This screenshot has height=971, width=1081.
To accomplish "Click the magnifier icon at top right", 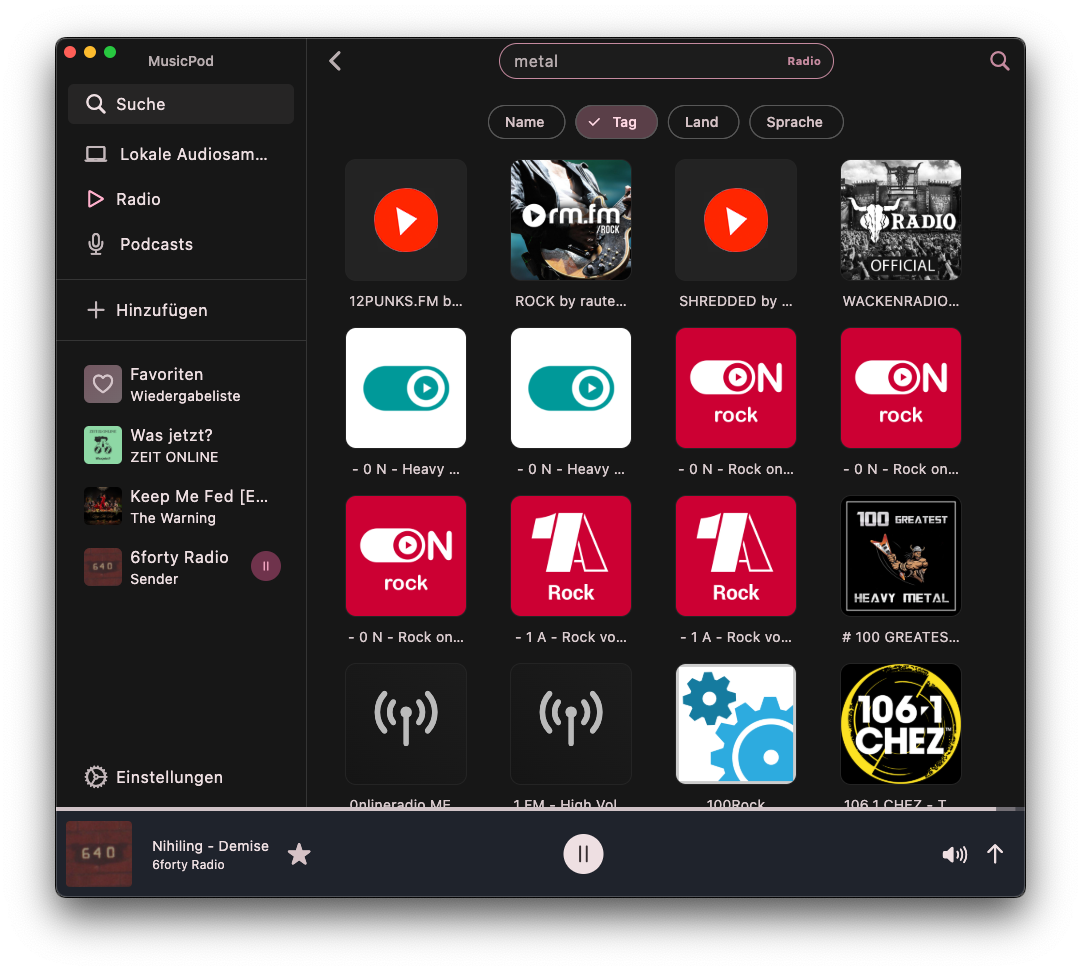I will (x=1000, y=61).
